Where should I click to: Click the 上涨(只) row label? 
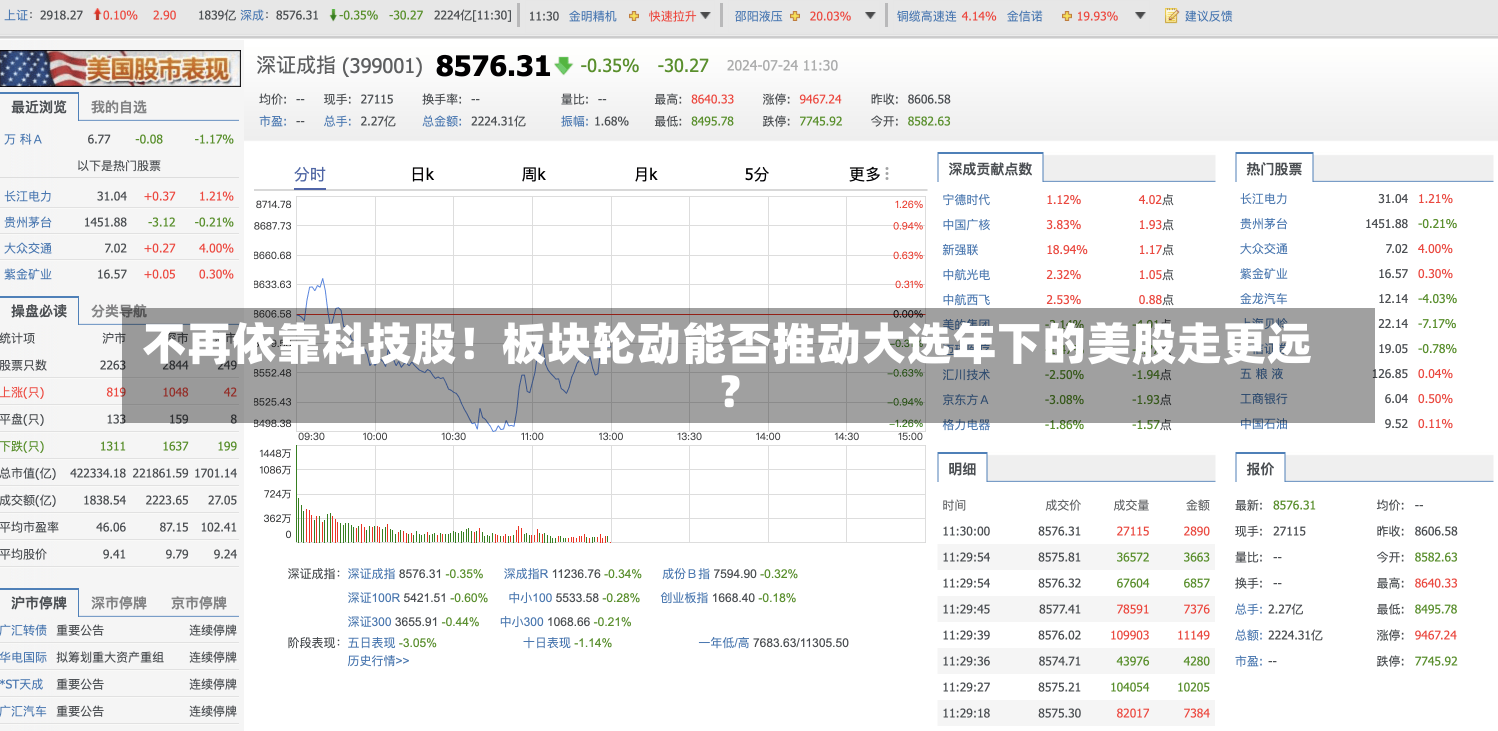coord(22,392)
